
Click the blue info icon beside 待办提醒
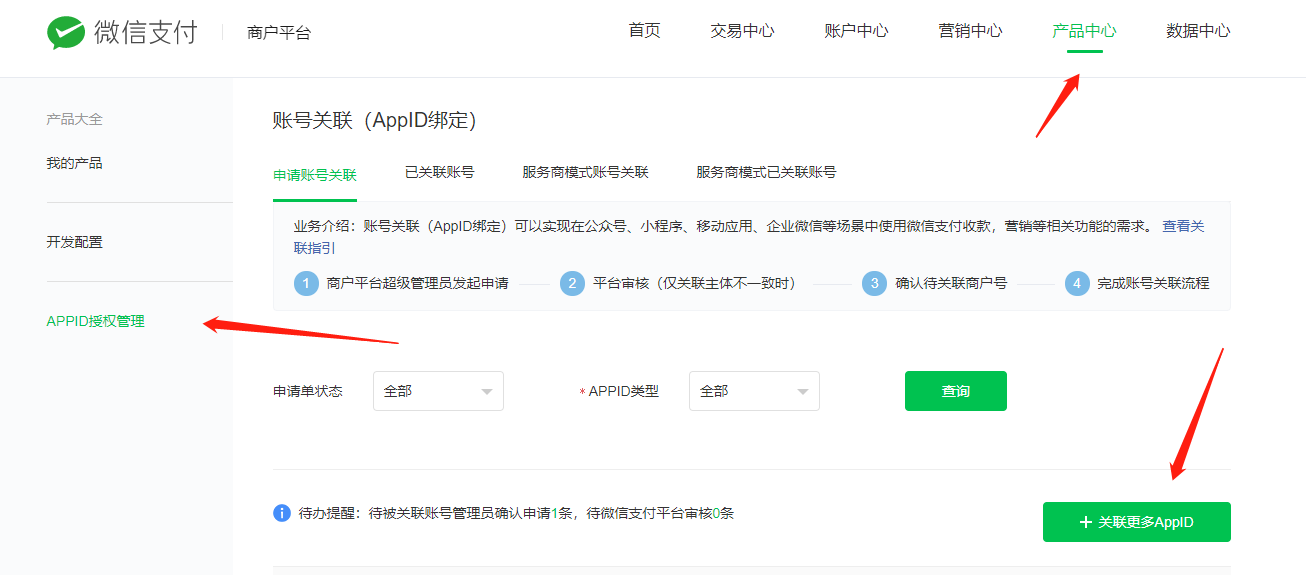(282, 513)
